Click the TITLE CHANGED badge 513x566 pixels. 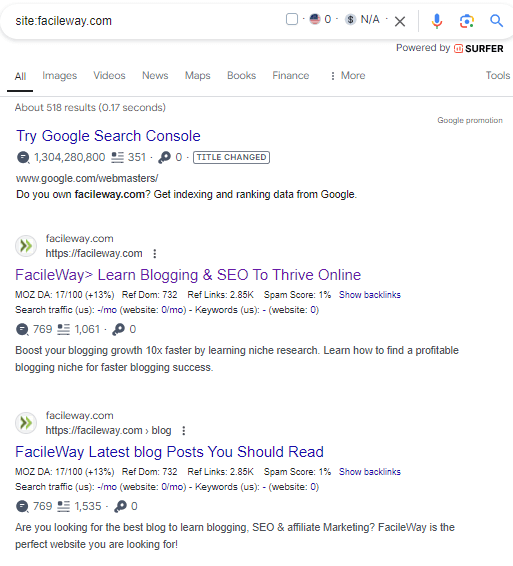tap(231, 157)
